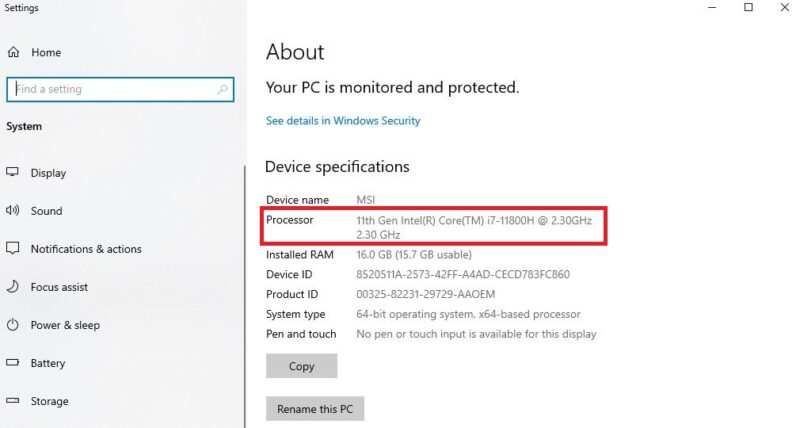Image resolution: width=800 pixels, height=428 pixels.
Task: Click the search magnifier icon
Action: point(222,89)
